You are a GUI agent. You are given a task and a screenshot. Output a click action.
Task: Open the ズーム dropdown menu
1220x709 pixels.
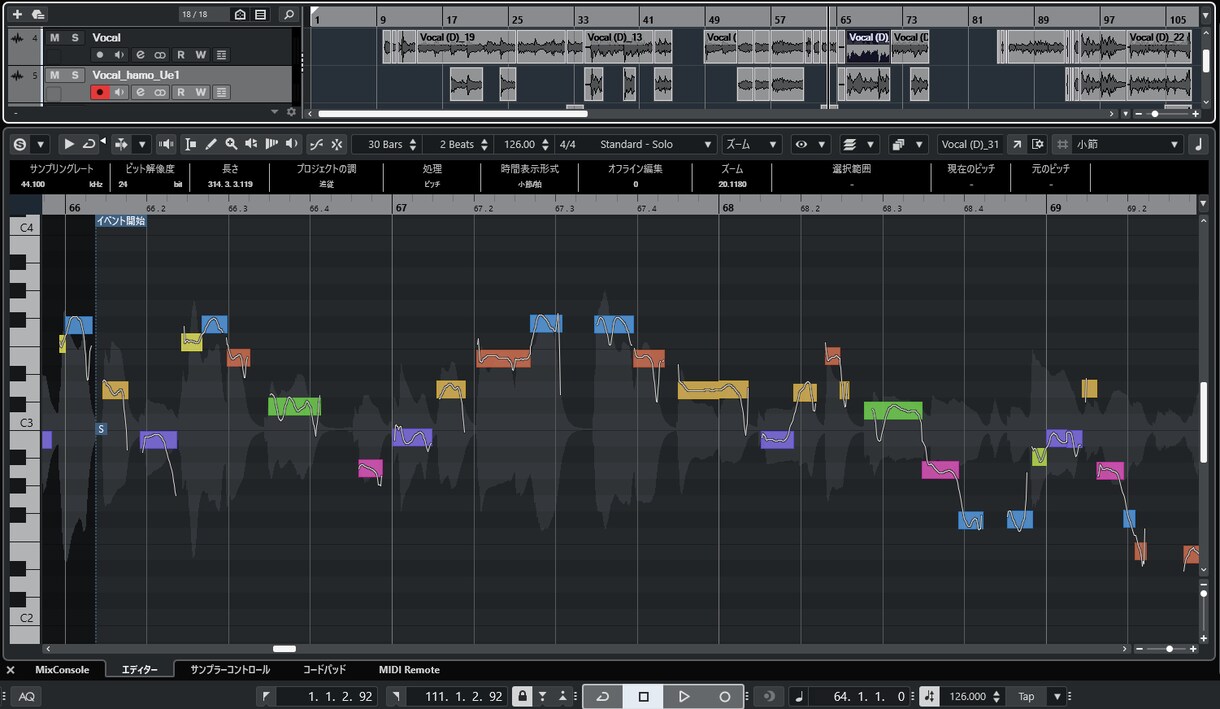pos(751,144)
